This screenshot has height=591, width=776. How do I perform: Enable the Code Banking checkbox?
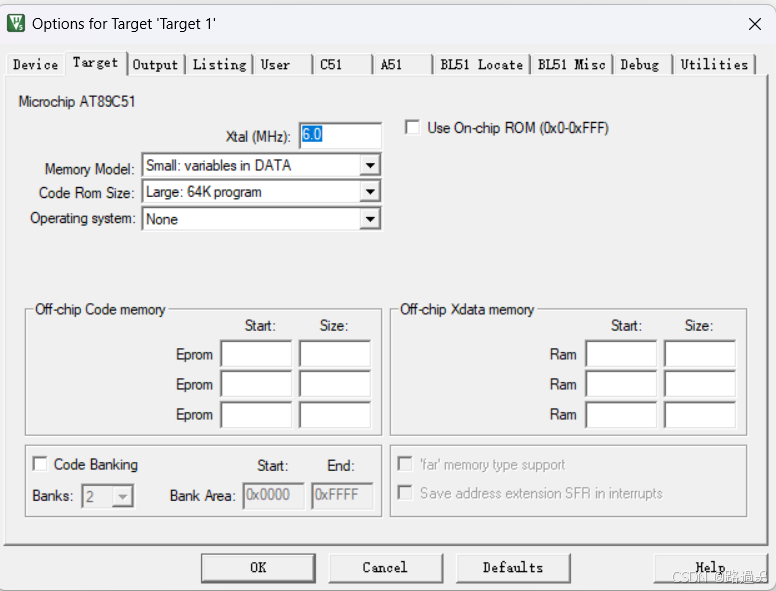40,464
